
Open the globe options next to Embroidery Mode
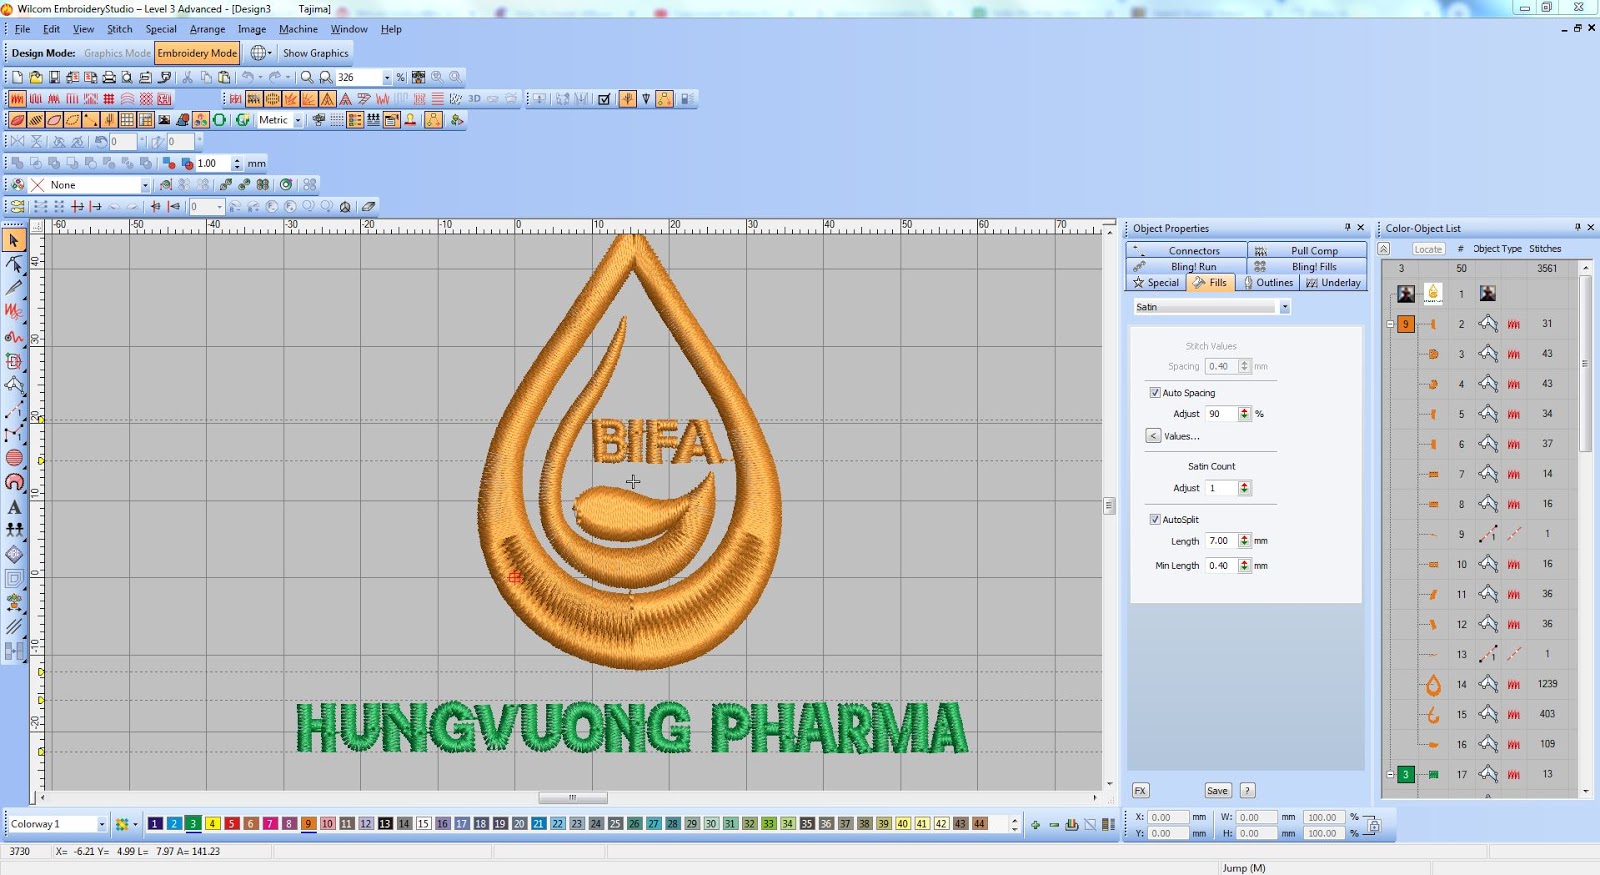pyautogui.click(x=260, y=53)
